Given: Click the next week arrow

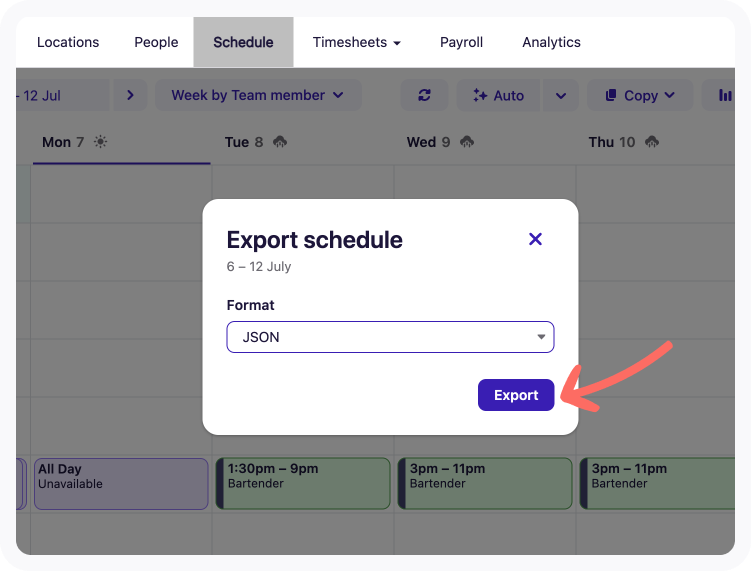Looking at the screenshot, I should [130, 95].
